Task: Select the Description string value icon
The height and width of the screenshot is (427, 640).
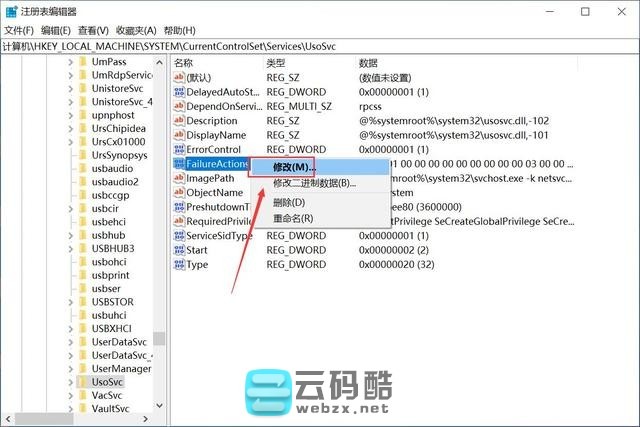Action: click(178, 121)
